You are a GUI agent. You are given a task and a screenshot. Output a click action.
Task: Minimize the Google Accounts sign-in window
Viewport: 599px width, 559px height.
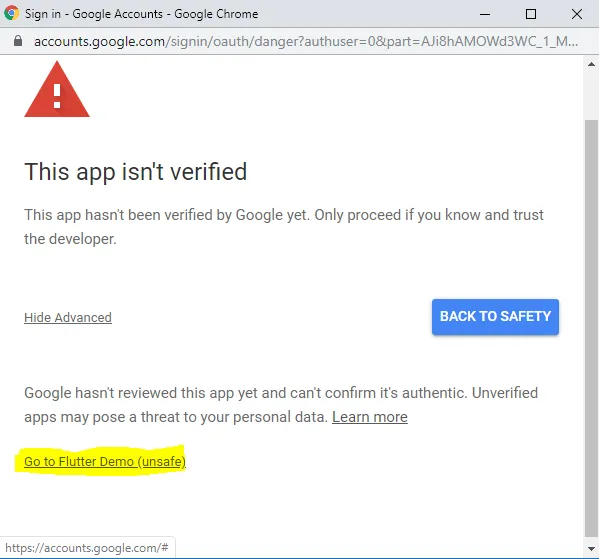tap(485, 14)
